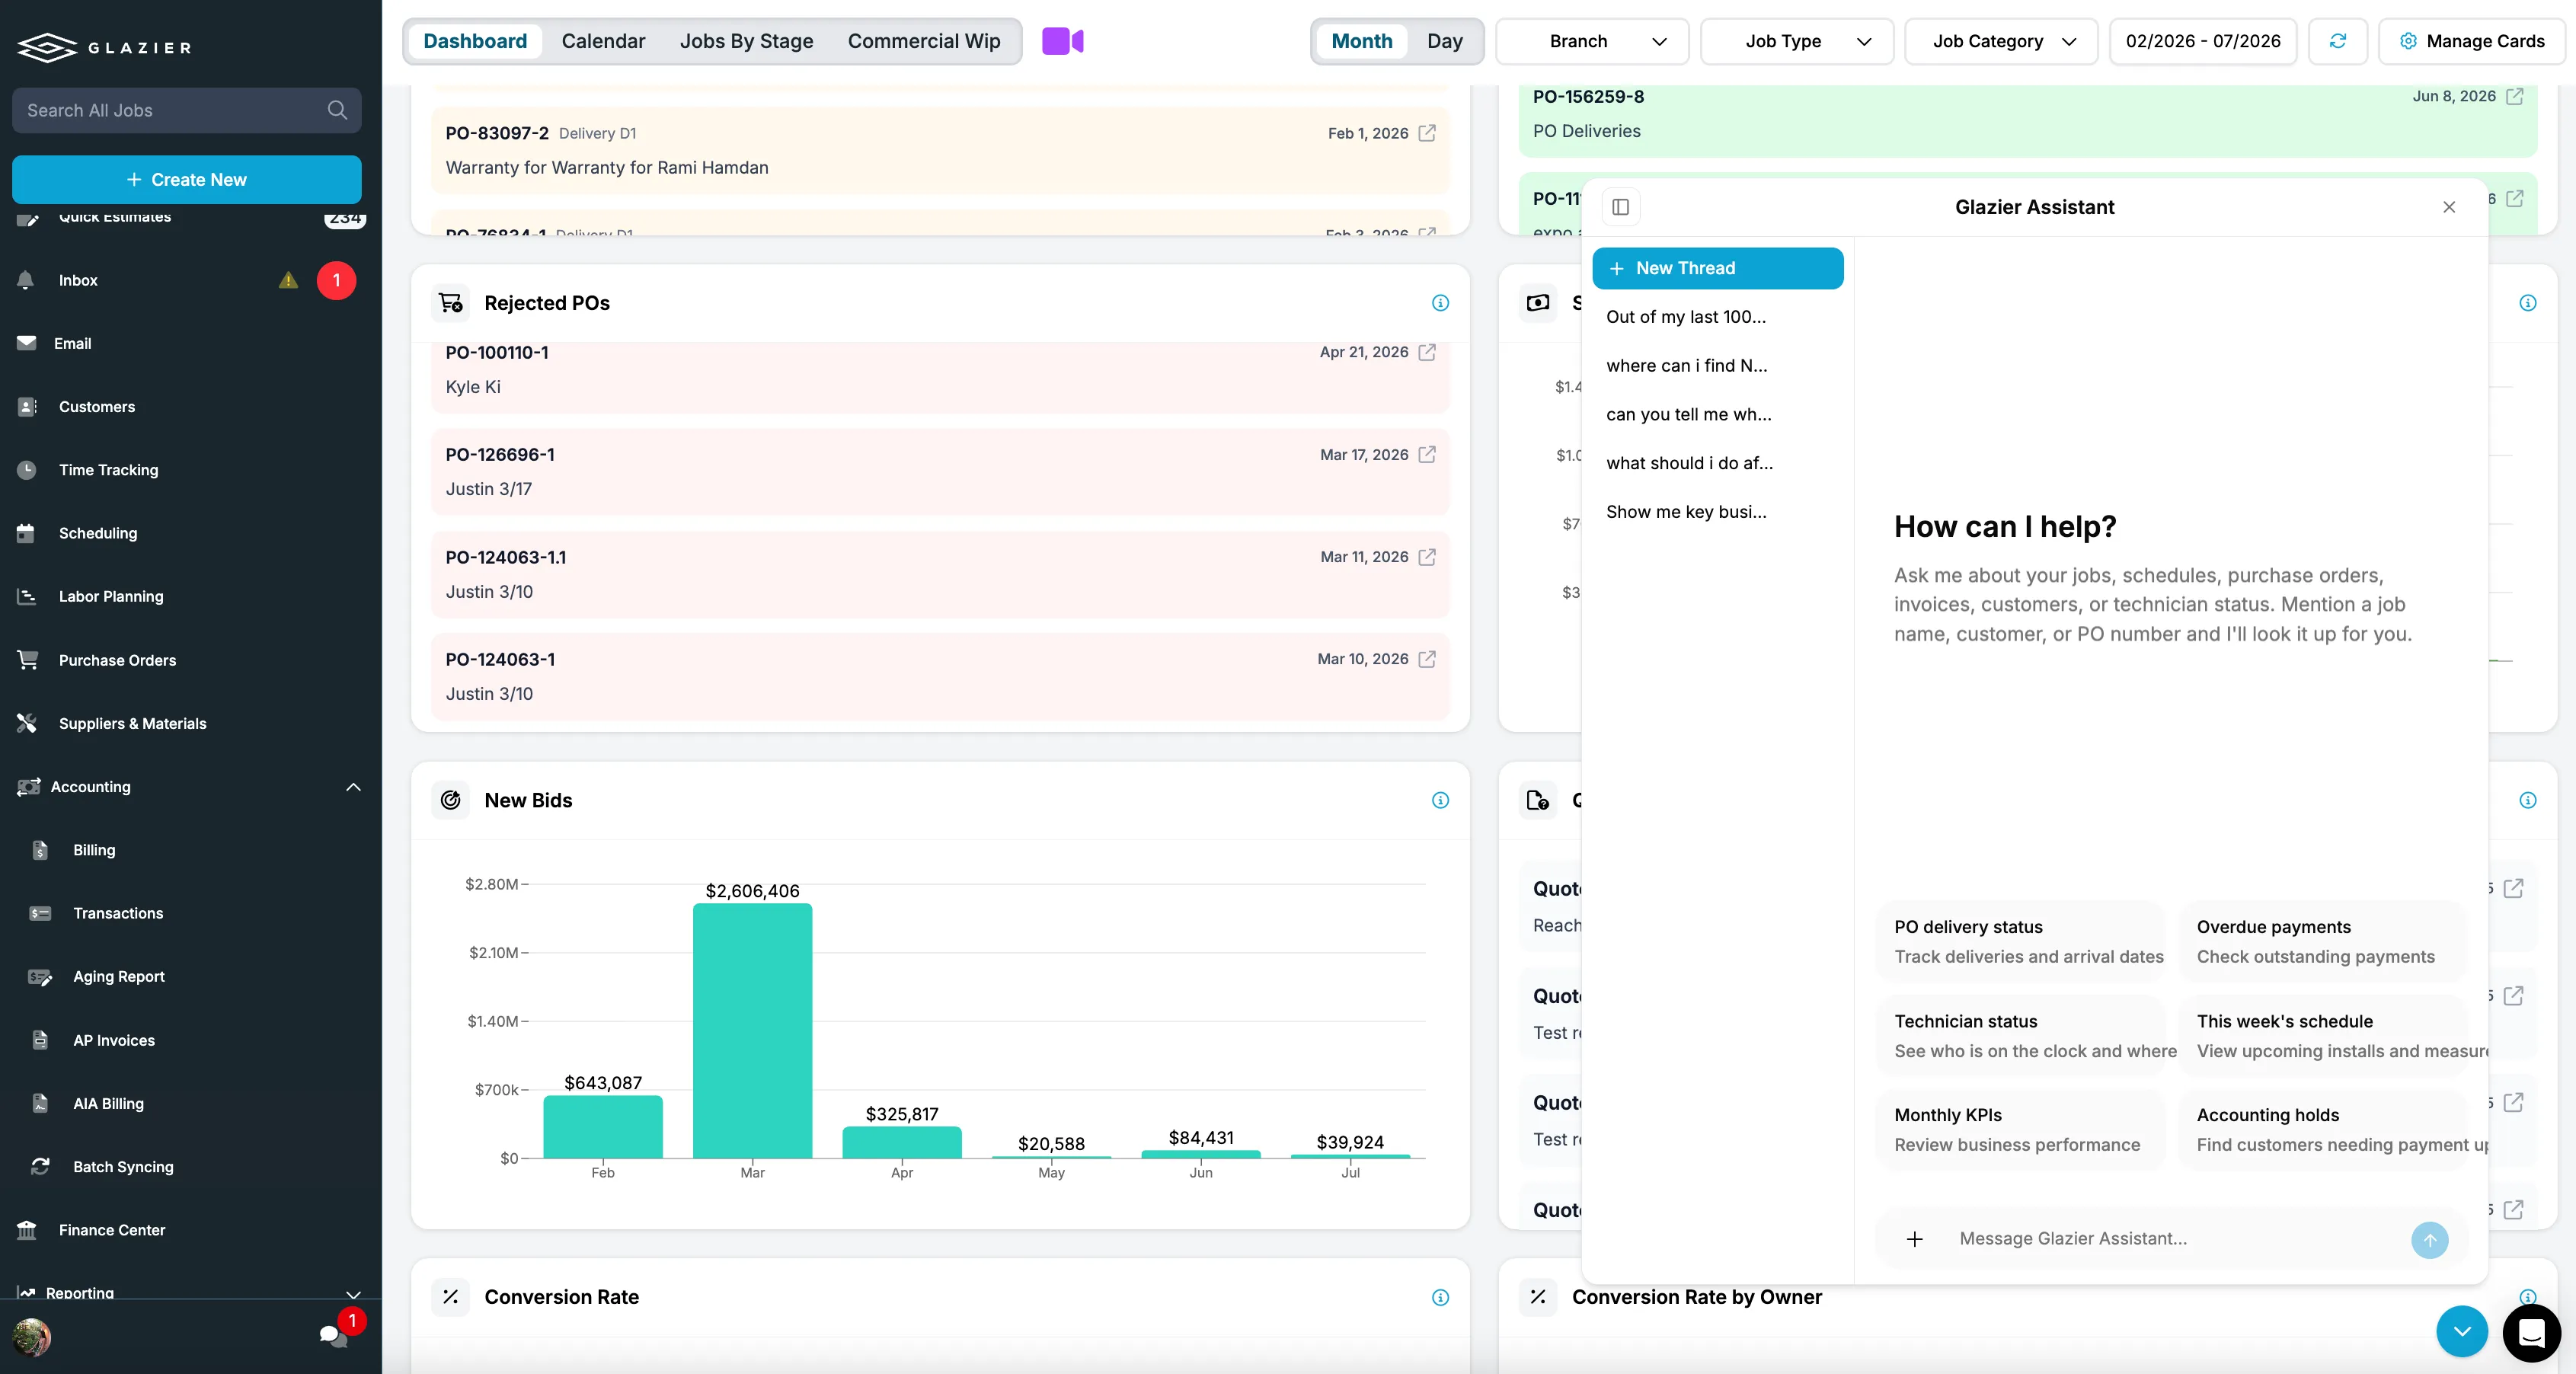Open PO-156259-8 external link icon
2576x1374 pixels.
2514,96
